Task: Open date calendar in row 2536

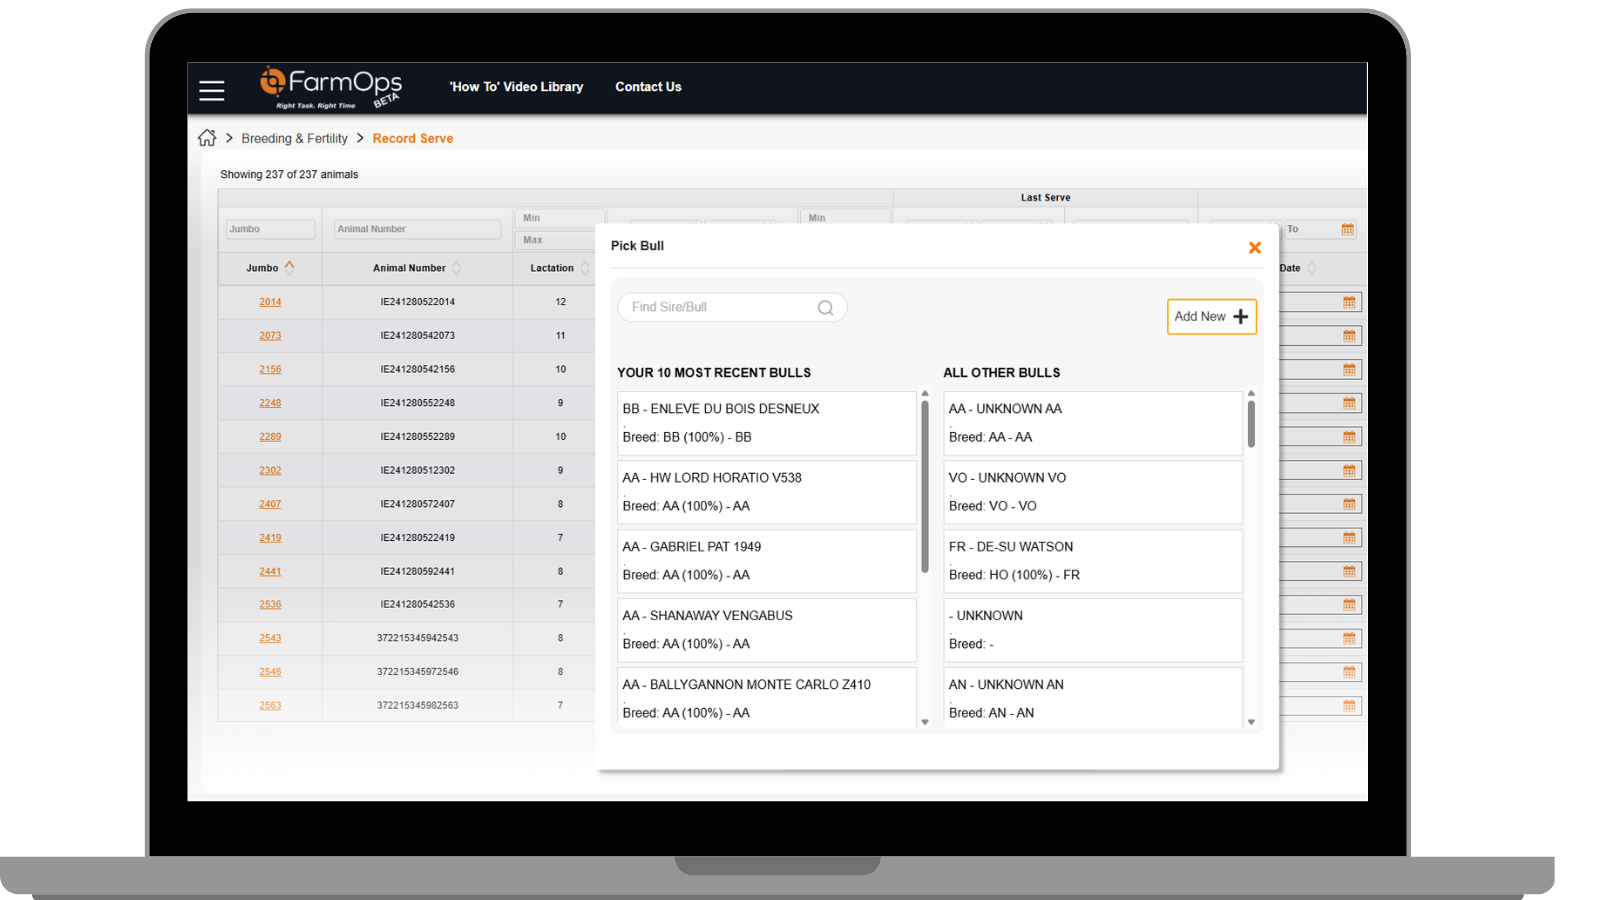Action: coord(1349,605)
